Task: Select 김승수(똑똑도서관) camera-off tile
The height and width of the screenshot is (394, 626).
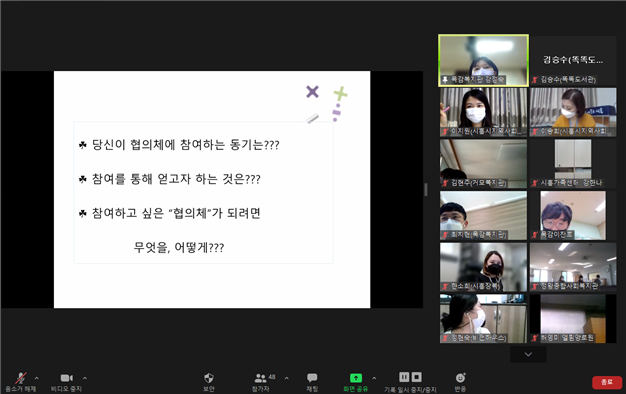Action: tap(573, 60)
